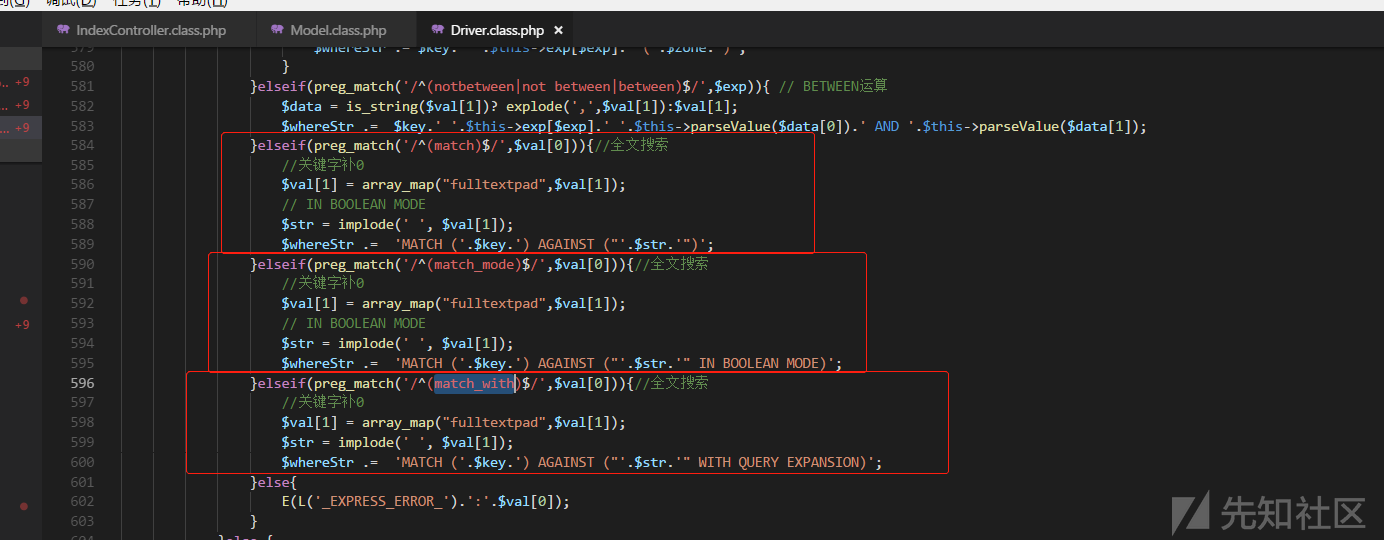Click 'notbetween' in the line 581 regex
Viewport: 1384px width, 540px height.
coord(474,86)
